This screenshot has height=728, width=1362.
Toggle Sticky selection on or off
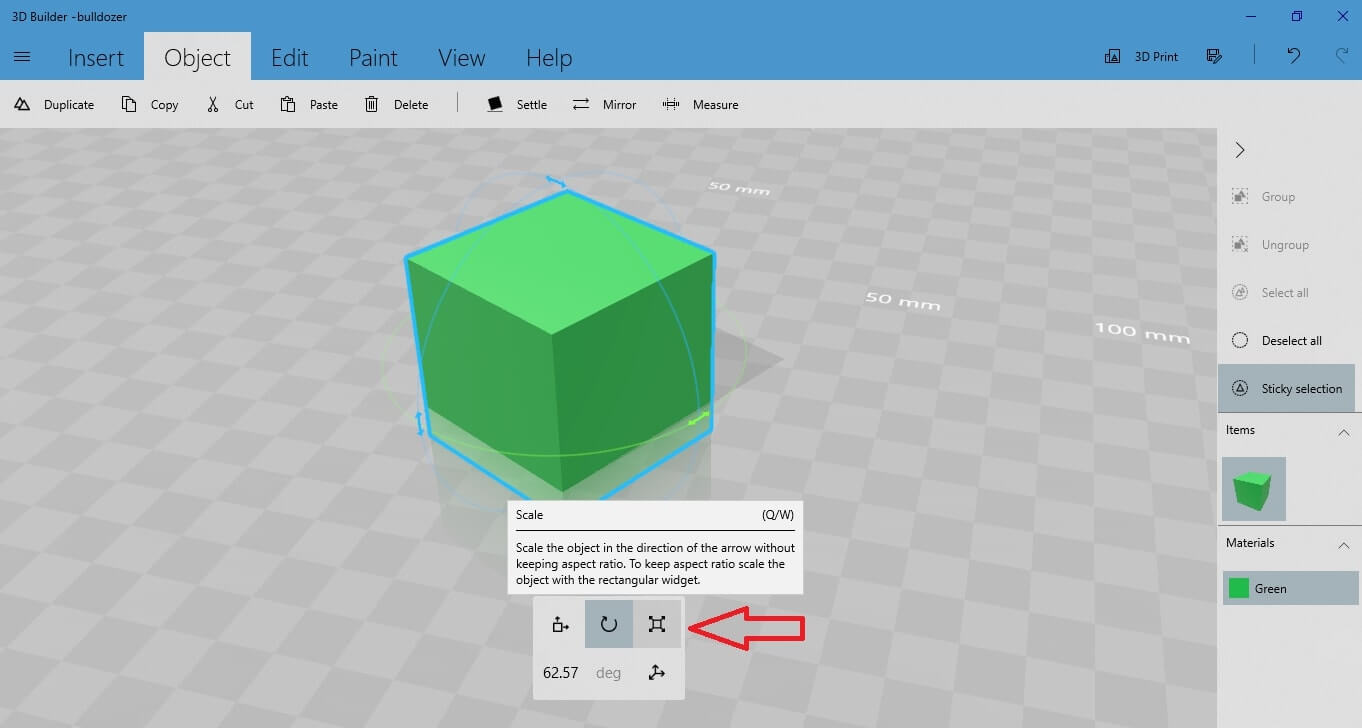pos(1286,389)
